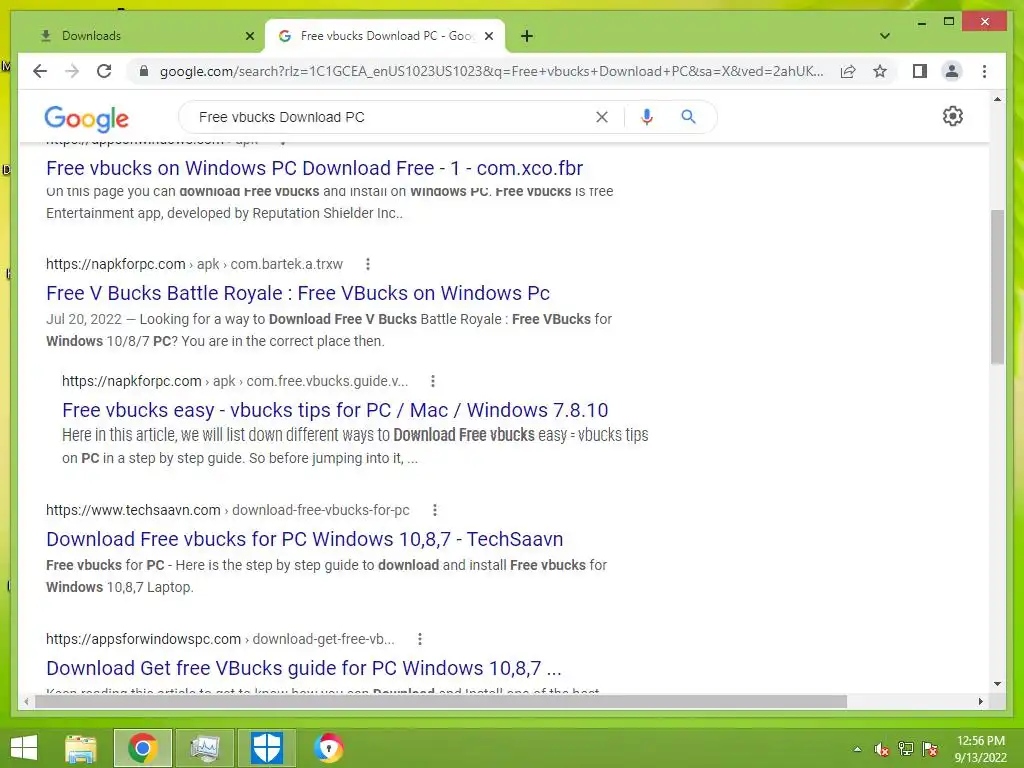The image size is (1024, 768).
Task: Open the Chrome profile avatar
Action: (952, 71)
